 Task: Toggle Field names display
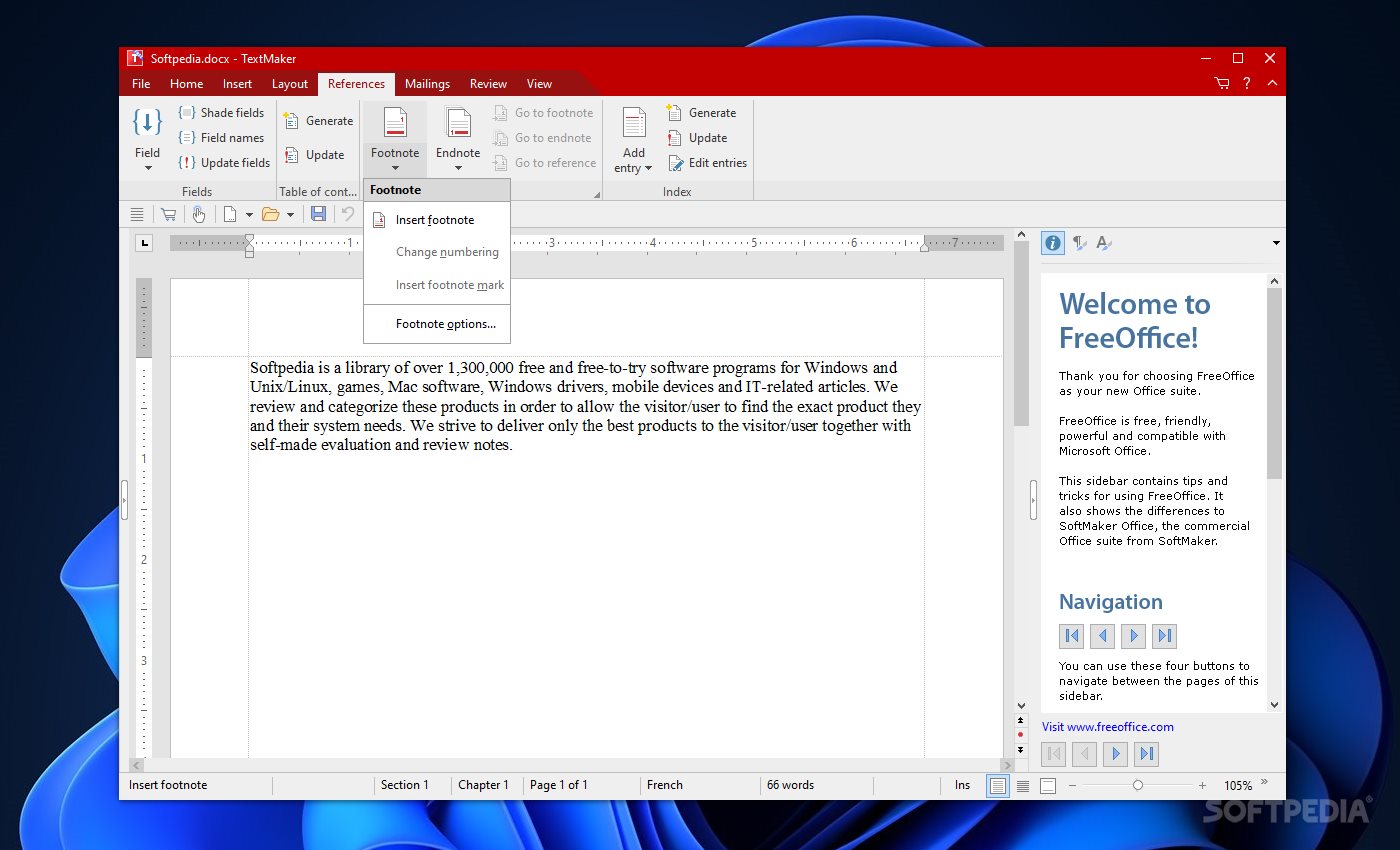pyautogui.click(x=221, y=138)
